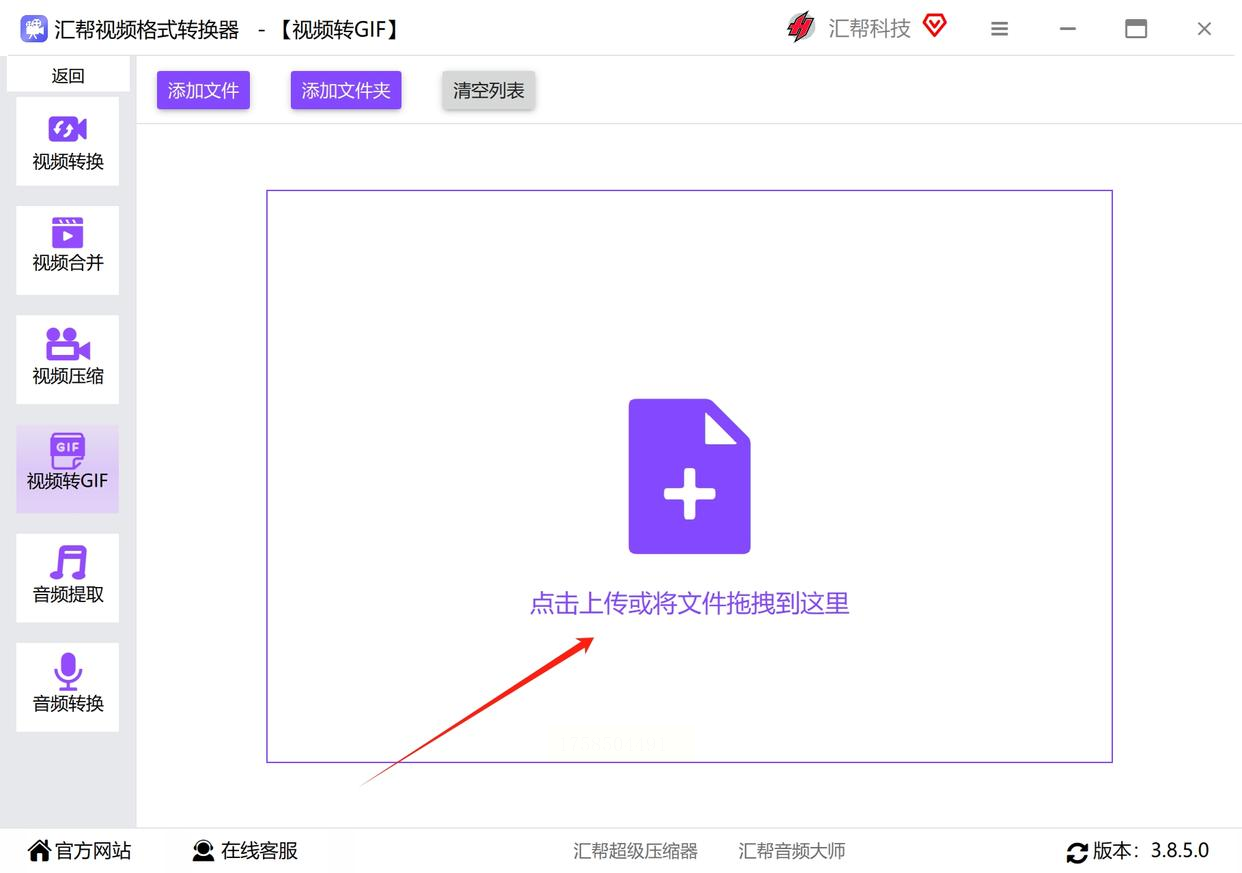Click the 清空列表 button
The width and height of the screenshot is (1242, 873).
coord(488,90)
